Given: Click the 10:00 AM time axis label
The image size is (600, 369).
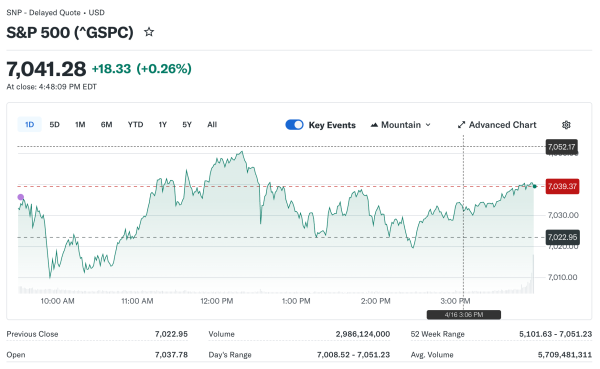Looking at the screenshot, I should point(57,301).
